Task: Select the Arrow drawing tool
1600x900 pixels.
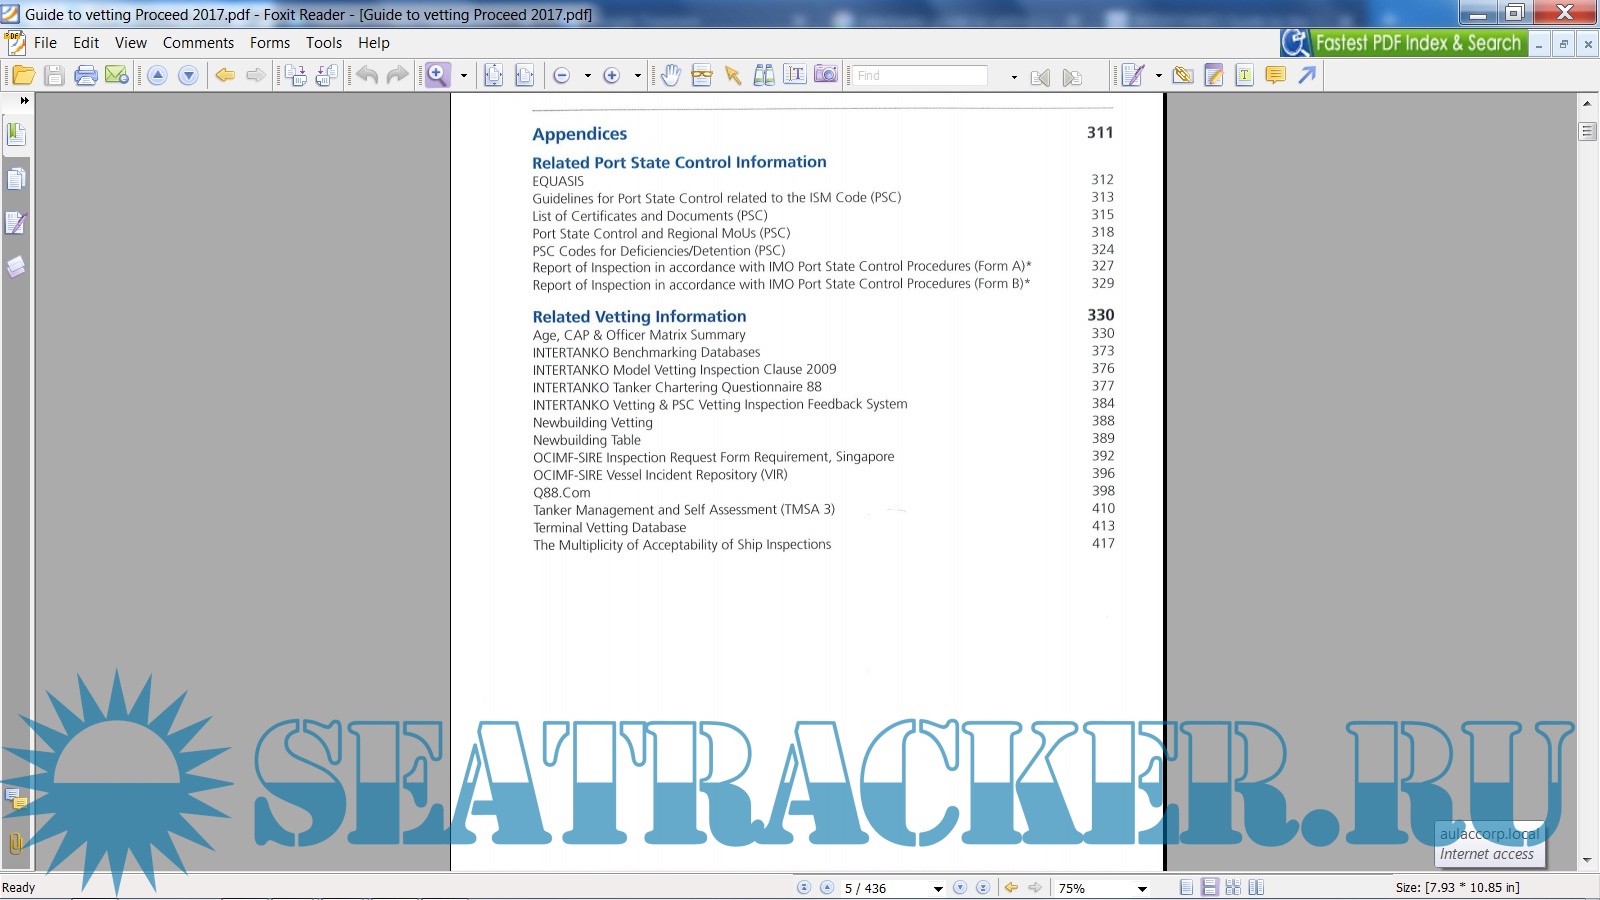Action: pyautogui.click(x=1307, y=76)
